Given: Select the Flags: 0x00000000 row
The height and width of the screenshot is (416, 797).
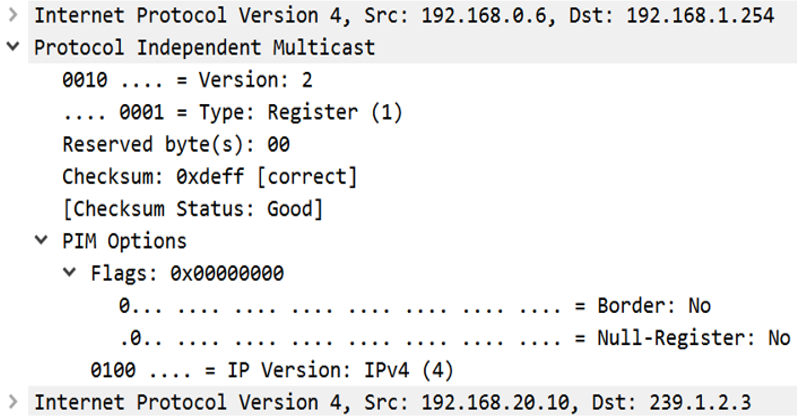Looking at the screenshot, I should click(x=186, y=273).
